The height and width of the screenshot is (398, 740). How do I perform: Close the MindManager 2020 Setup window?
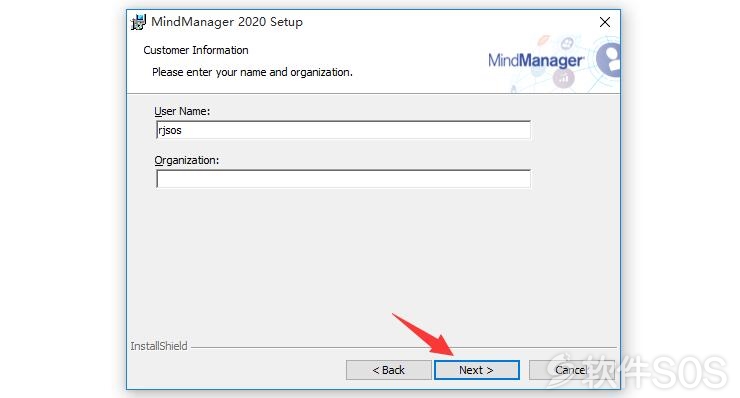point(605,22)
